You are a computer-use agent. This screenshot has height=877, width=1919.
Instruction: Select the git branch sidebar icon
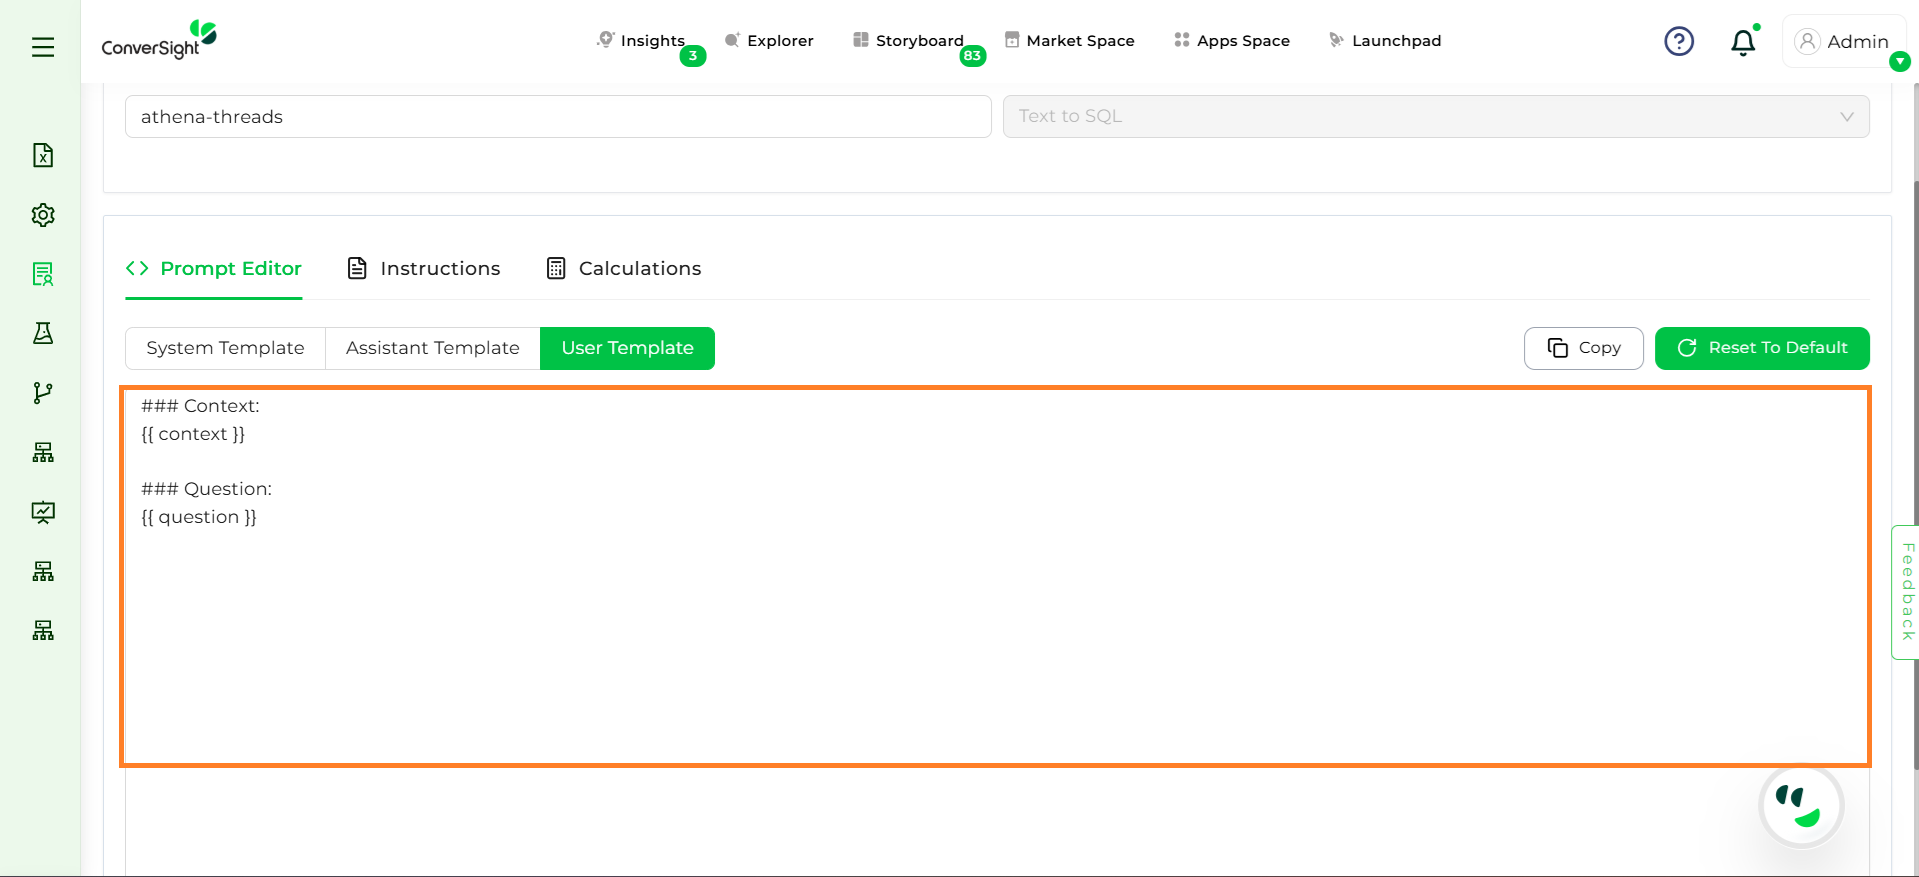tap(43, 393)
